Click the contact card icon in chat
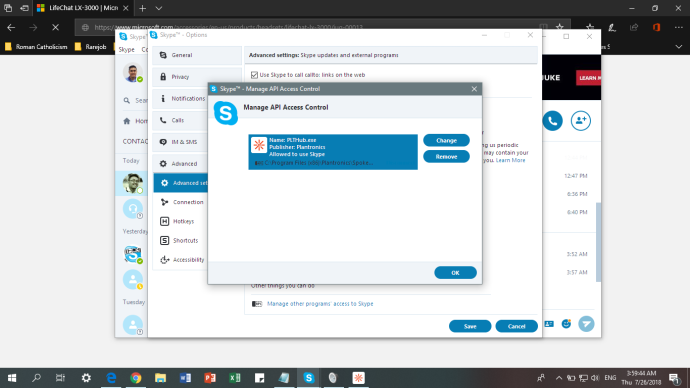Viewport: 690px width, 388px height. click(x=549, y=324)
